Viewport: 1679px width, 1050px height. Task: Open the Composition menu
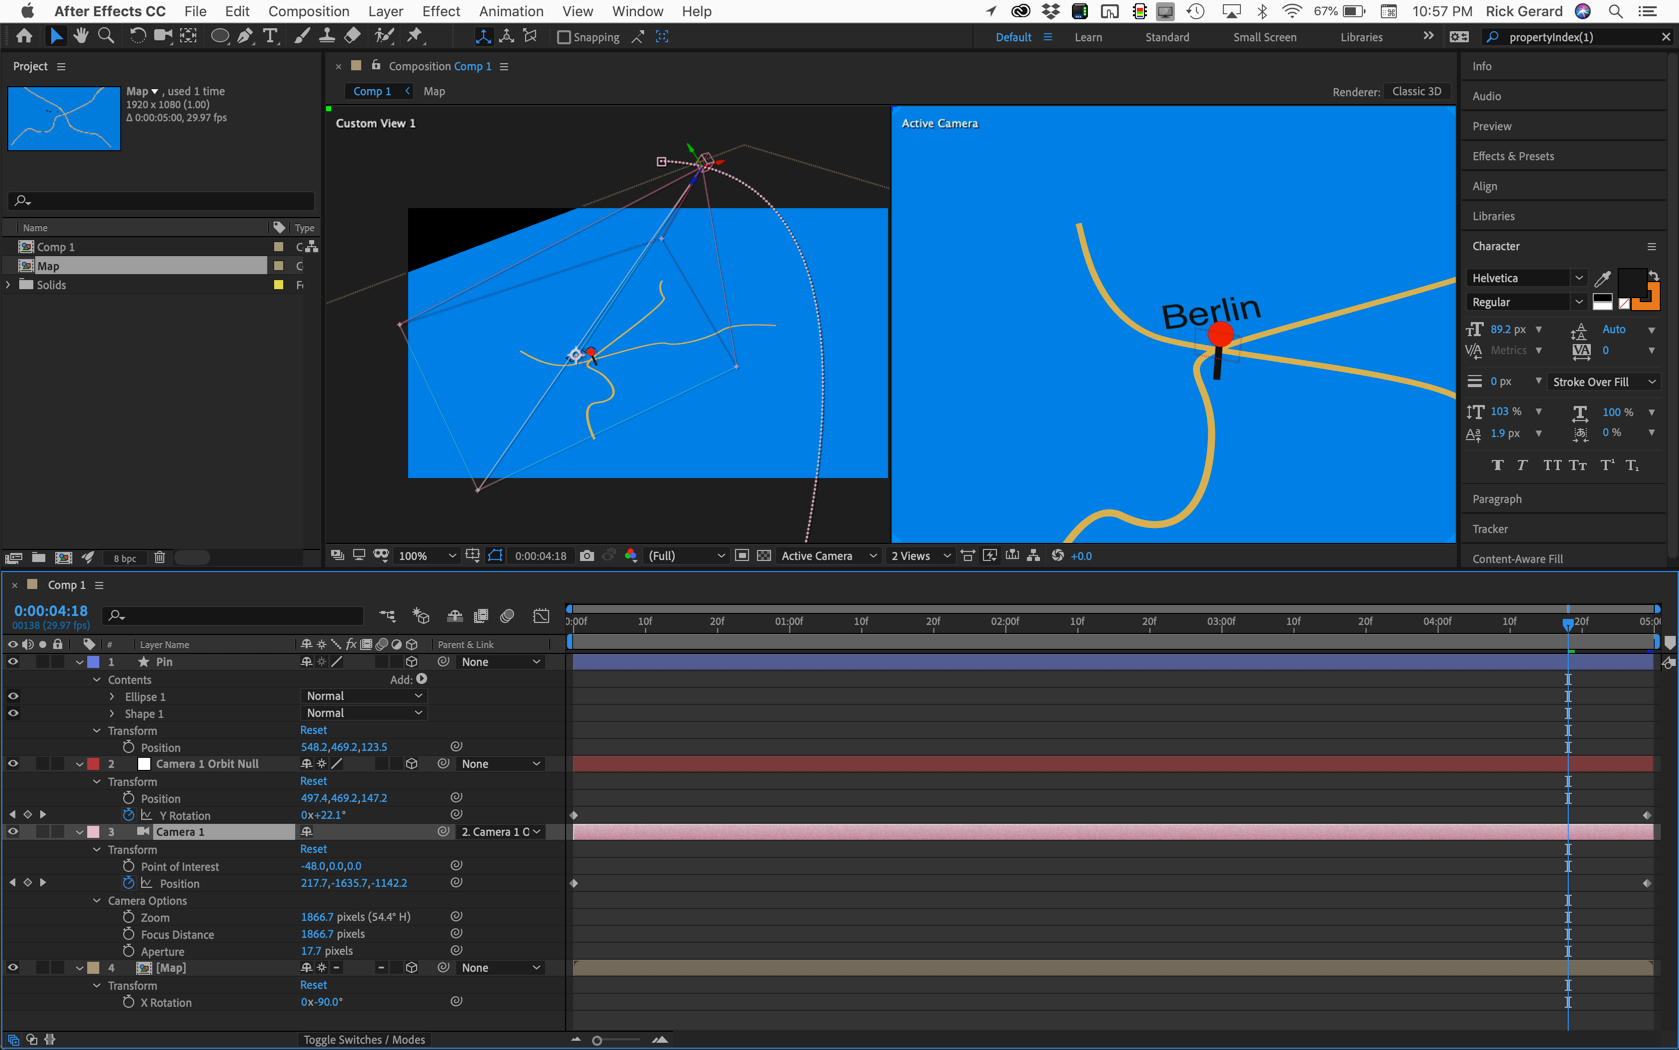tap(308, 11)
